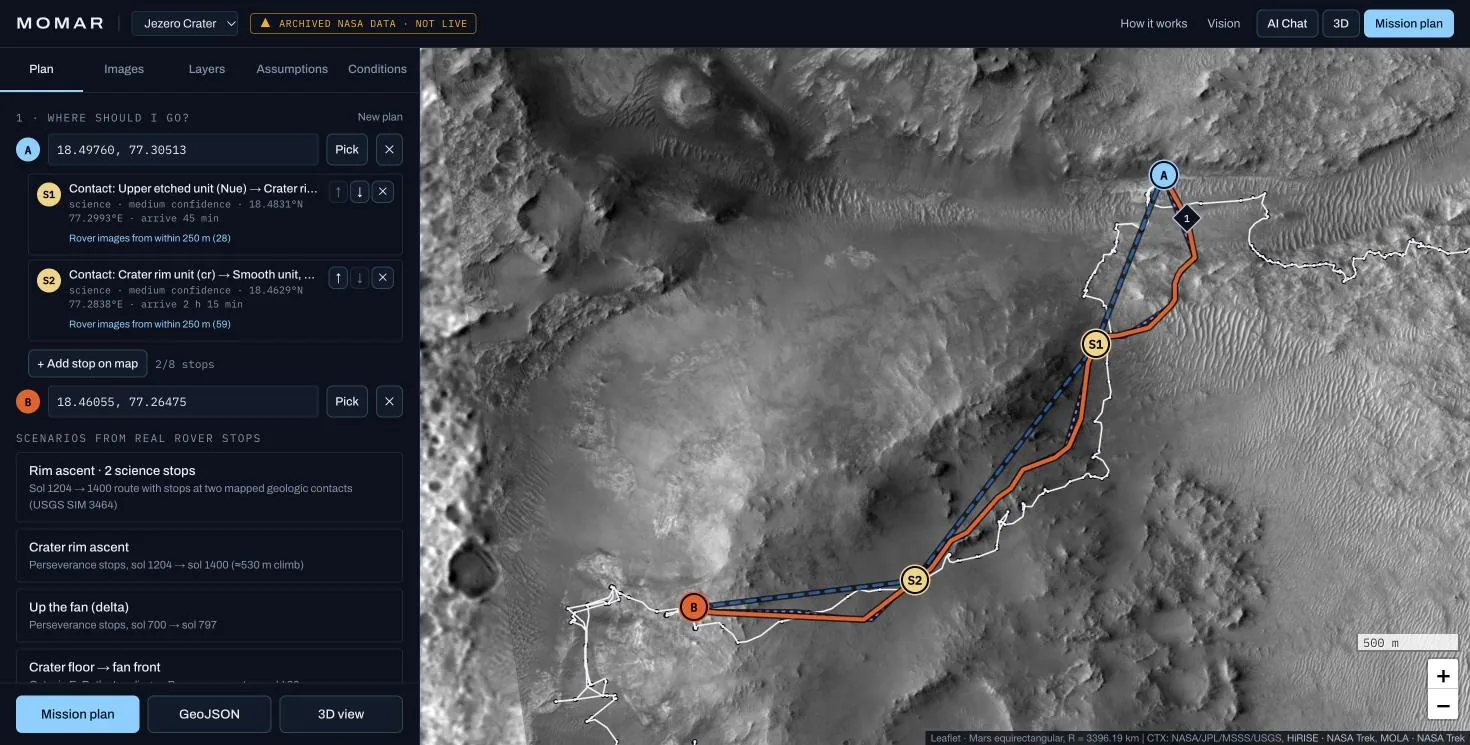This screenshot has width=1470, height=745.
Task: Click MOLA attribution link
Action: click(x=1394, y=739)
